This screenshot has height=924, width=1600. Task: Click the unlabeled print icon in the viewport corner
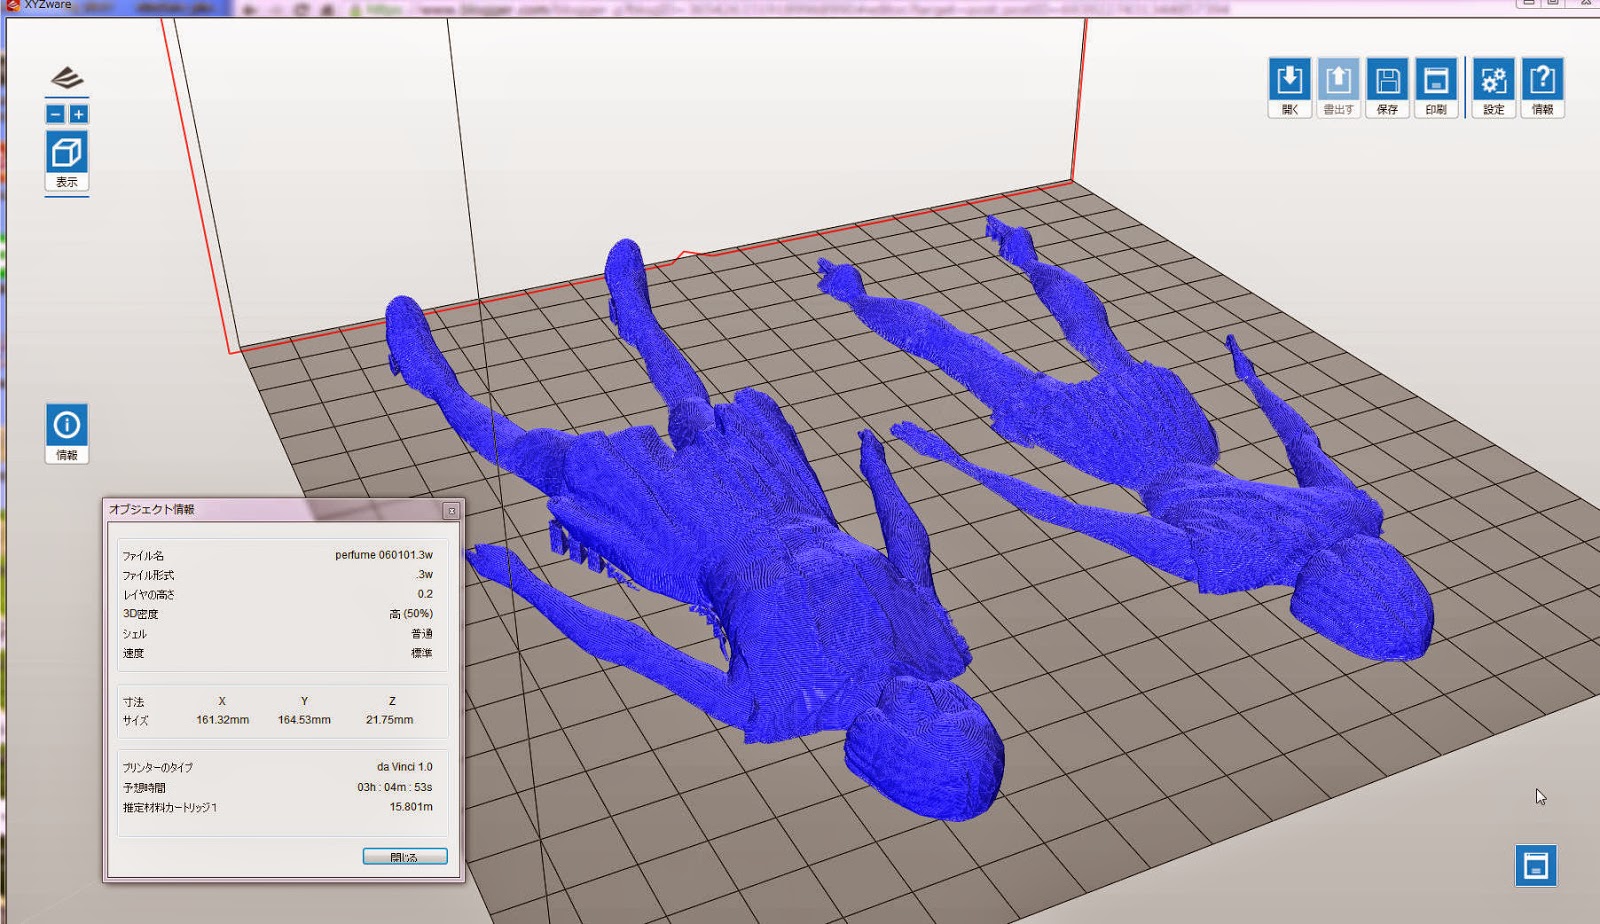(x=1536, y=865)
